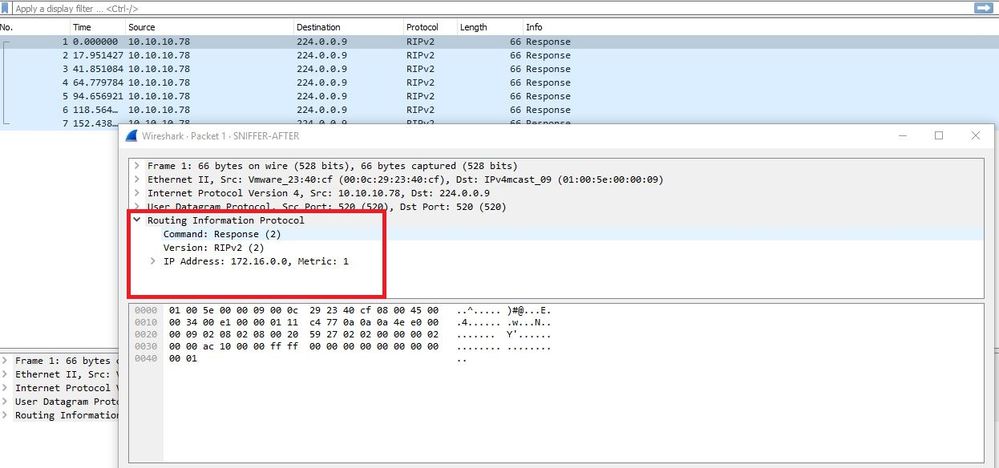Expand the Ethernet II row in Packet 1 window

point(137,180)
